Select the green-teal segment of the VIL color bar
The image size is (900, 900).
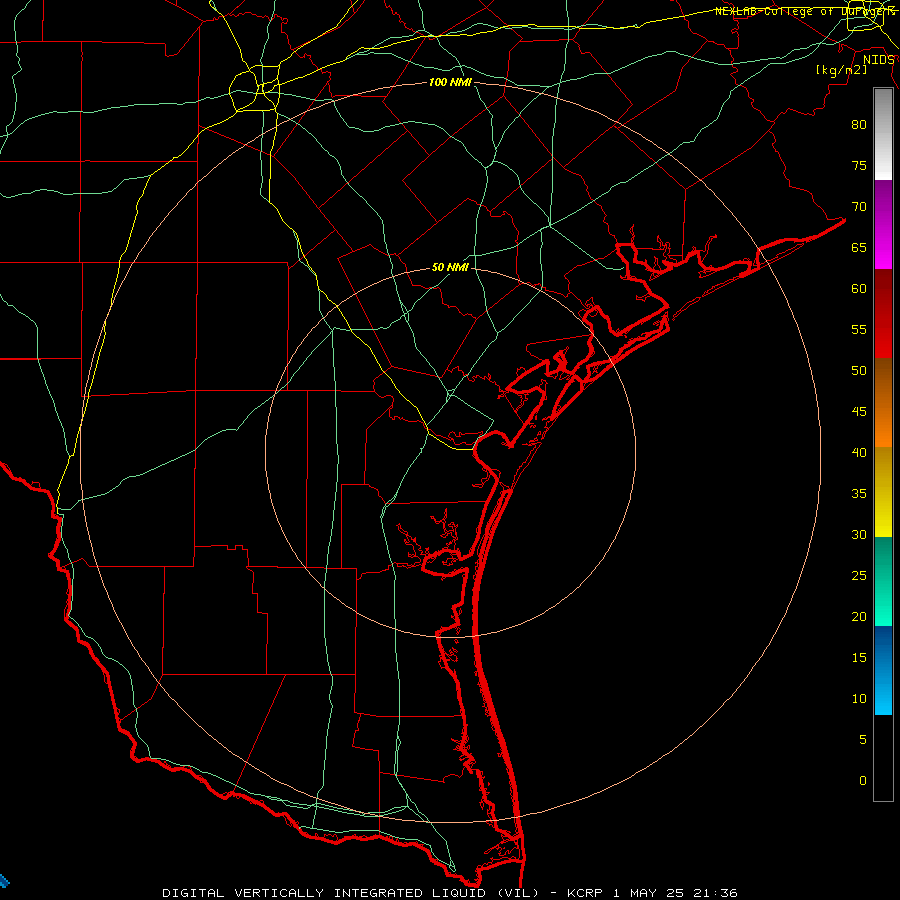pyautogui.click(x=883, y=581)
